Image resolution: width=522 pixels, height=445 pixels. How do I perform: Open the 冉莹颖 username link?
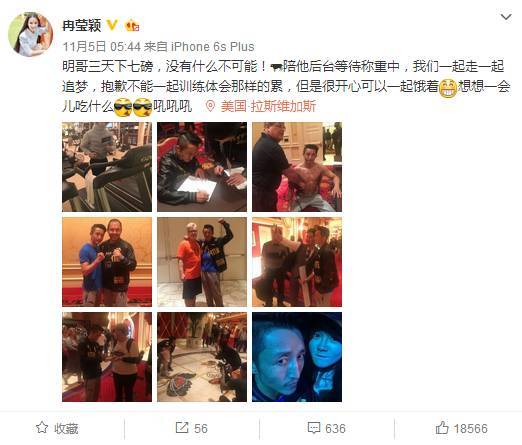pyautogui.click(x=82, y=25)
